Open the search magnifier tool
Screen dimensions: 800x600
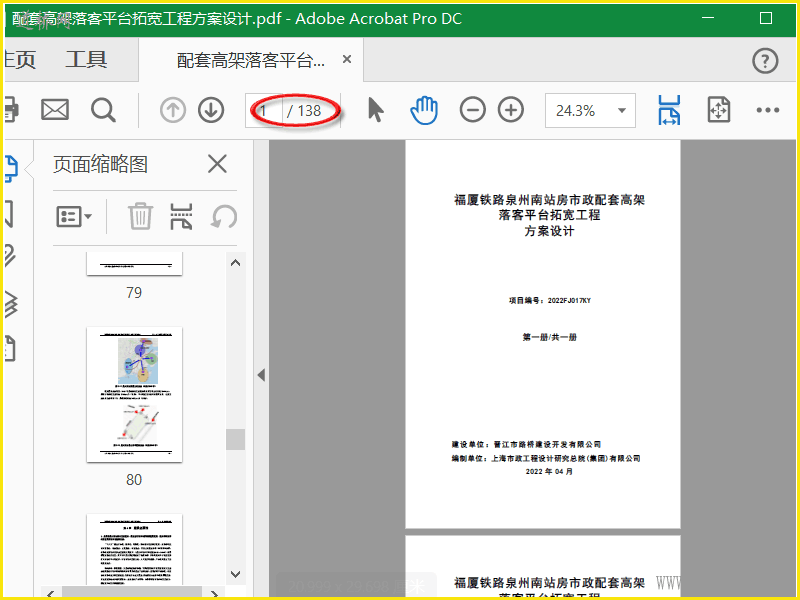(103, 110)
